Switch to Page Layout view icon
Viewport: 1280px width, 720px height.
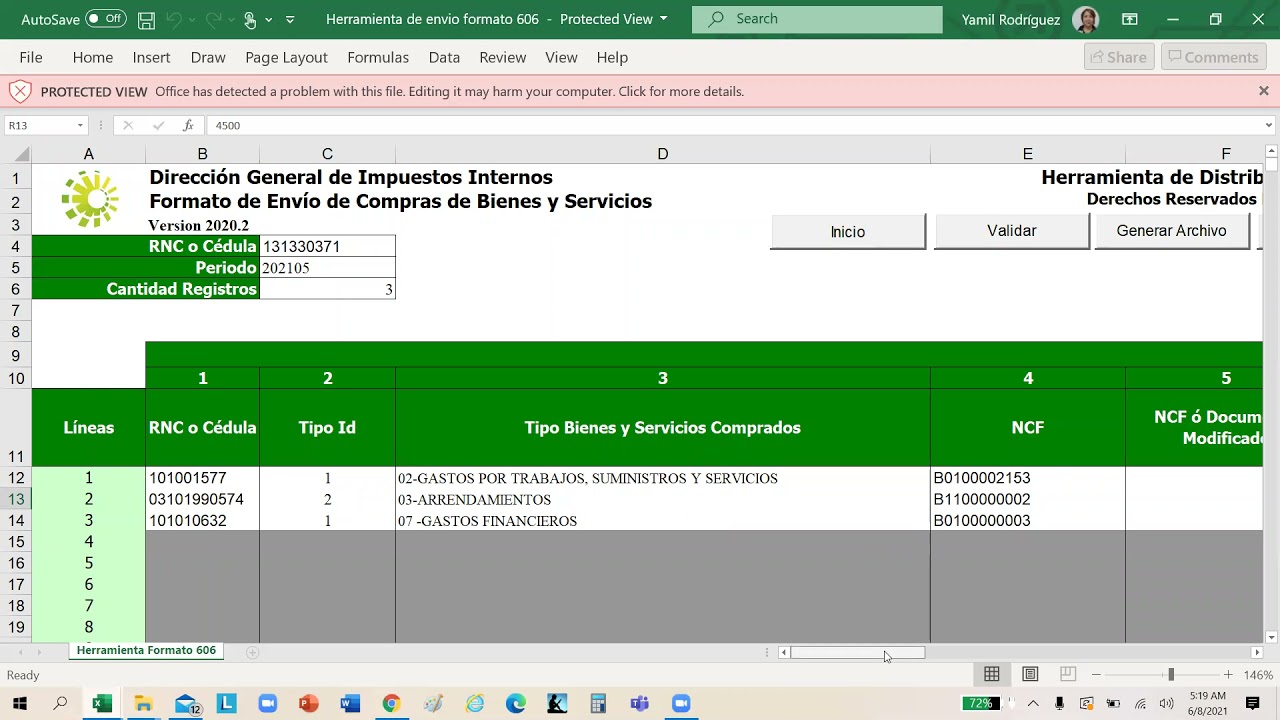point(1030,675)
